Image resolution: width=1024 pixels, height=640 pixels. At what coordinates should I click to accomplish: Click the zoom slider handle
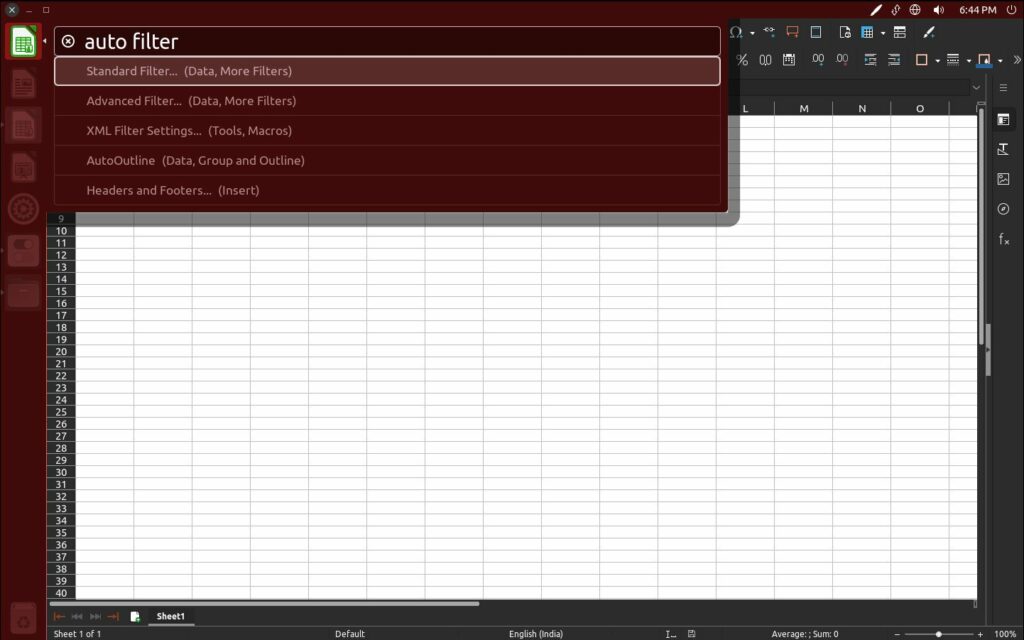click(x=938, y=634)
